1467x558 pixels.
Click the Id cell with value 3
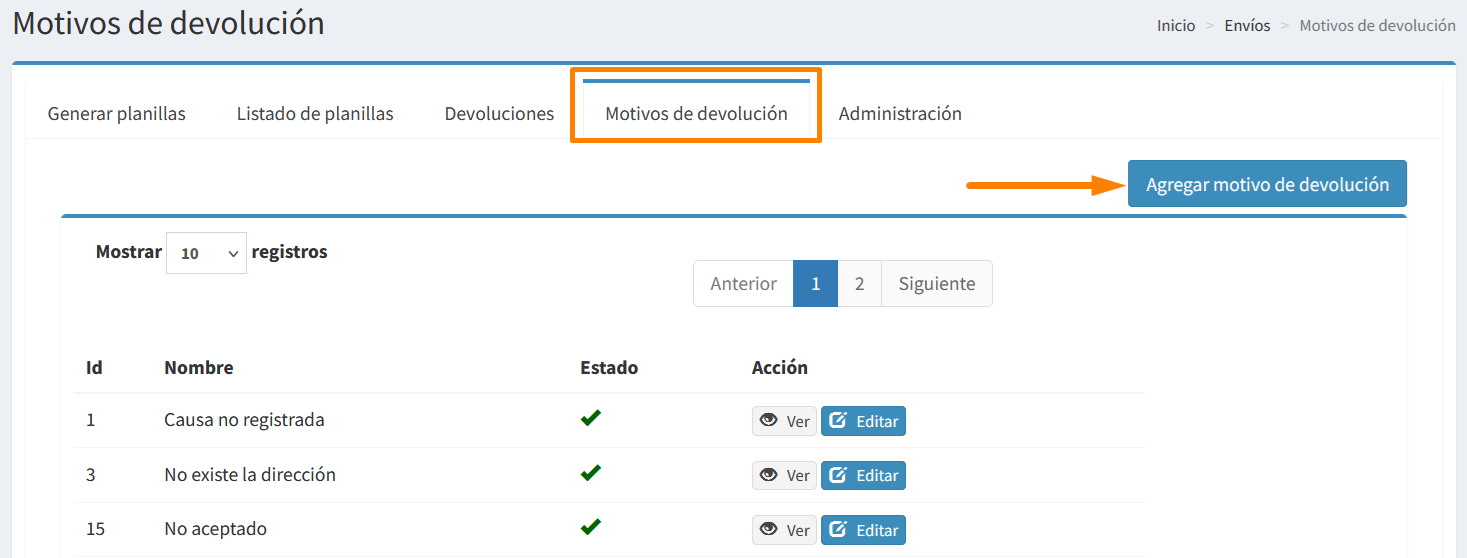[91, 474]
